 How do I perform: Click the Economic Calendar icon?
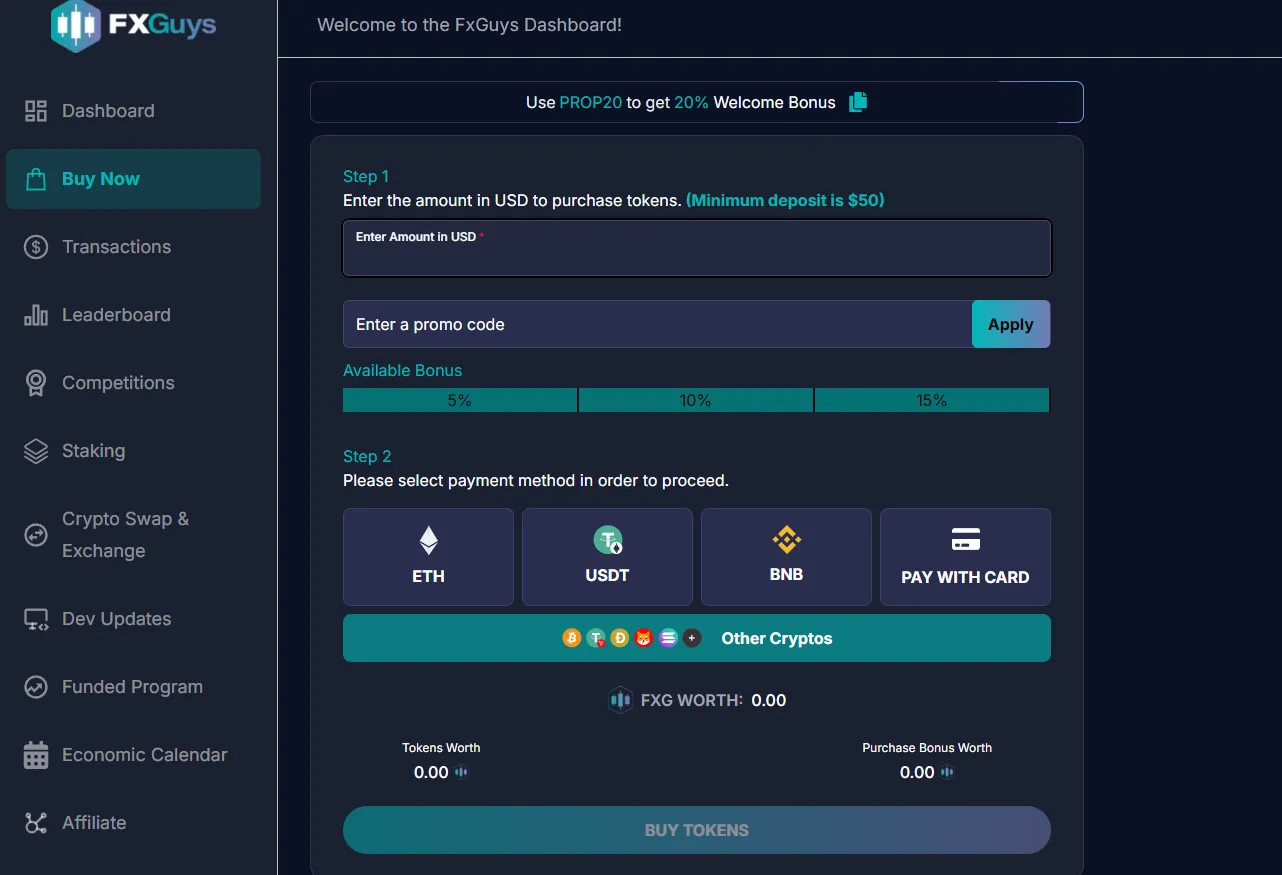[x=36, y=755]
